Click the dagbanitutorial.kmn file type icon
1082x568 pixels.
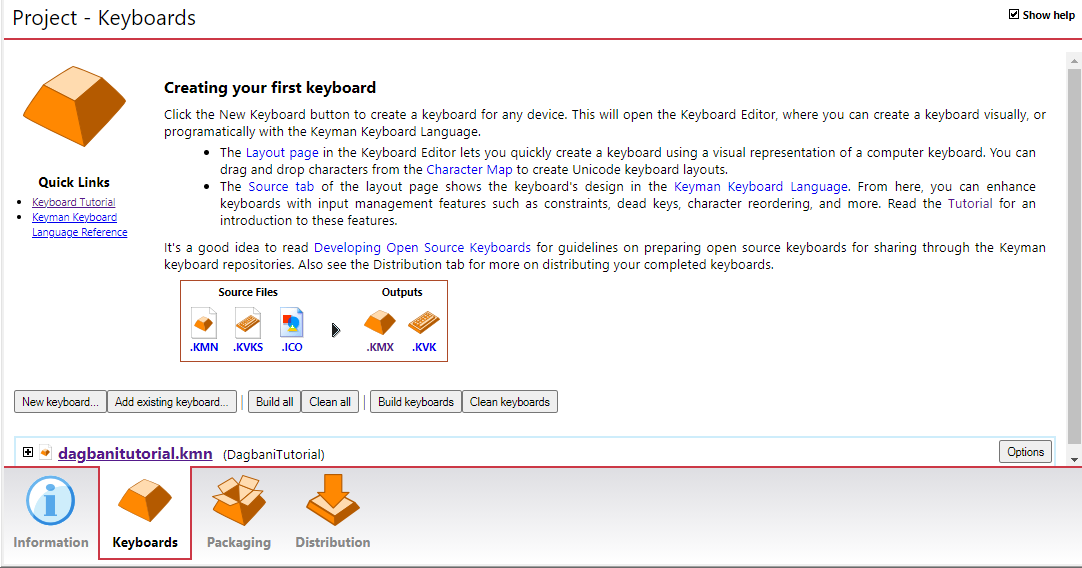coord(46,453)
